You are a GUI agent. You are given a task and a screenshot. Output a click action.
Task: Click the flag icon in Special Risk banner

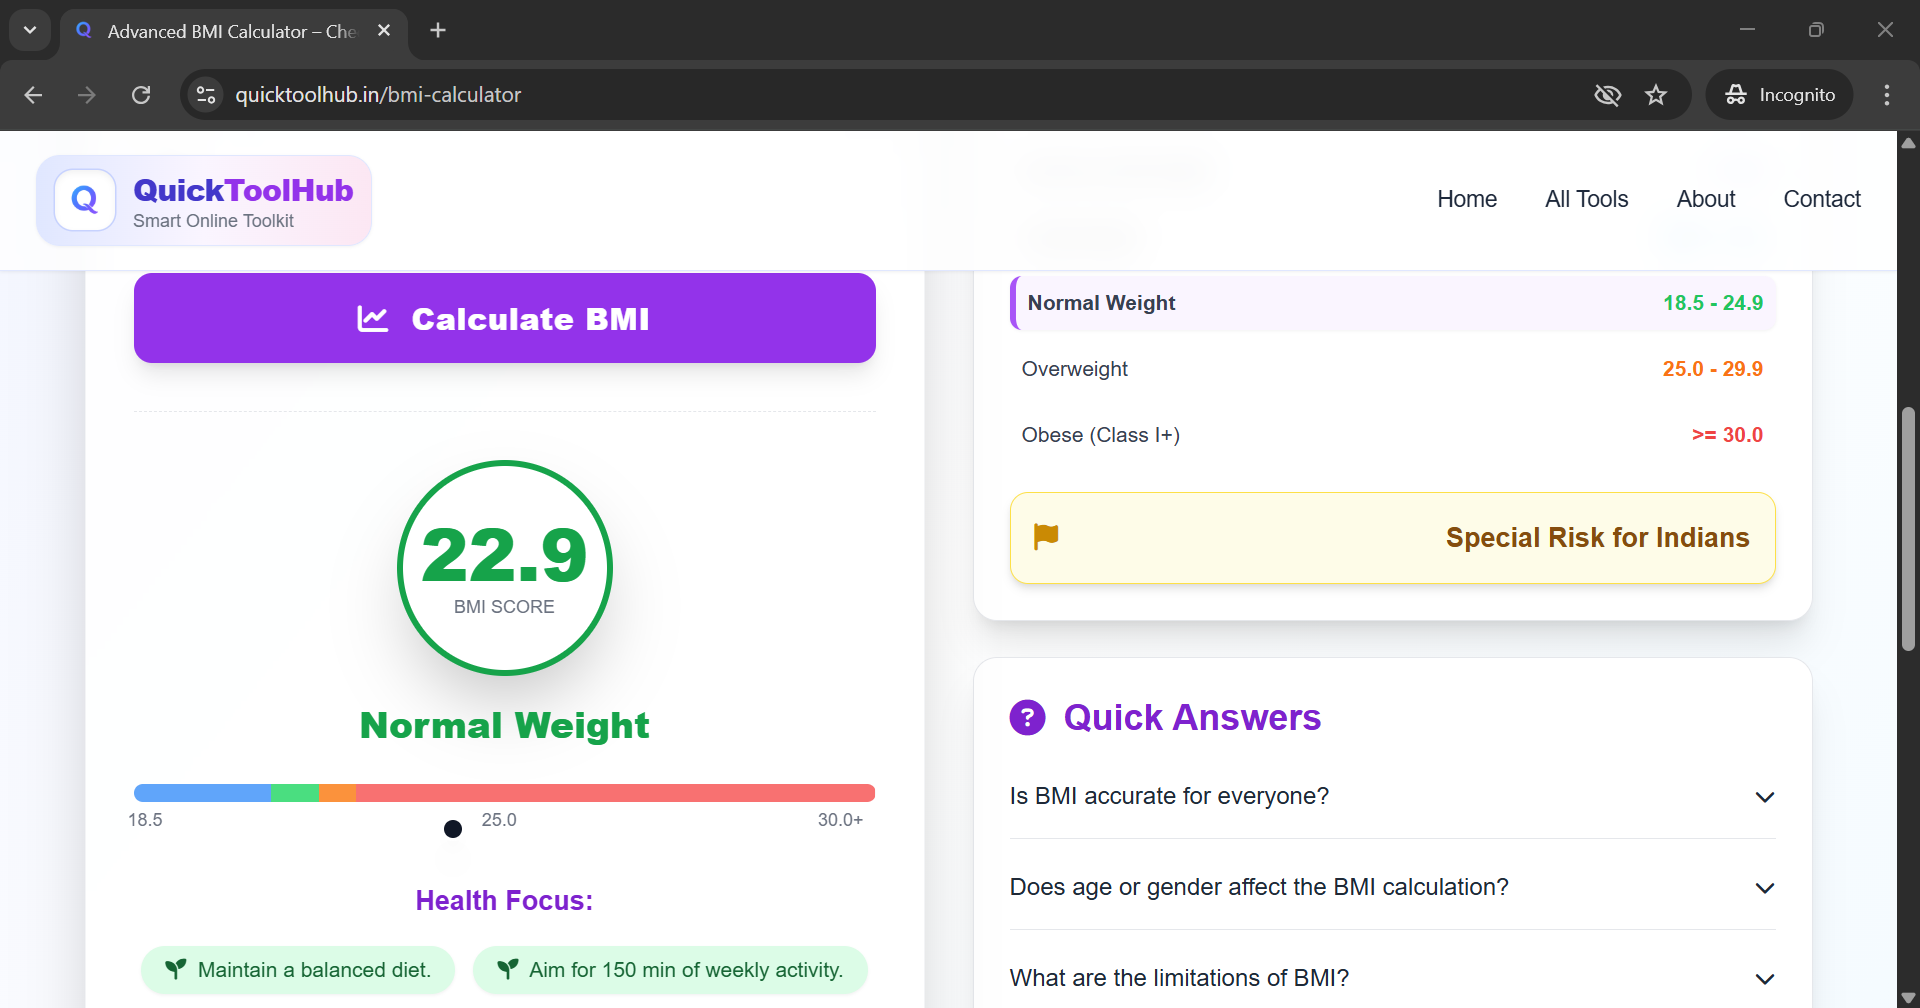(x=1046, y=537)
